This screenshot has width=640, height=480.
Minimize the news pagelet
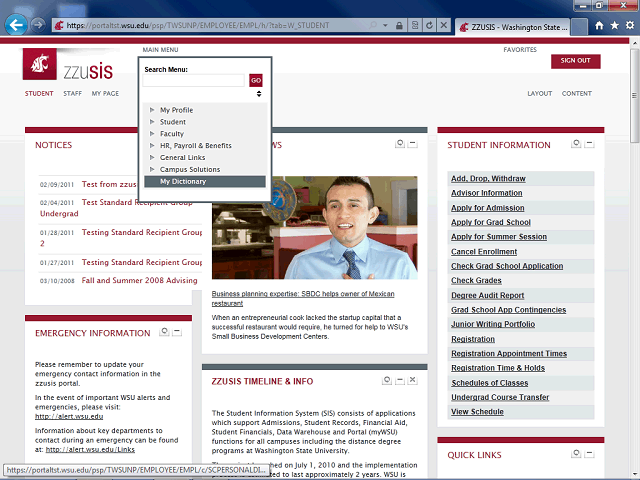(413, 144)
